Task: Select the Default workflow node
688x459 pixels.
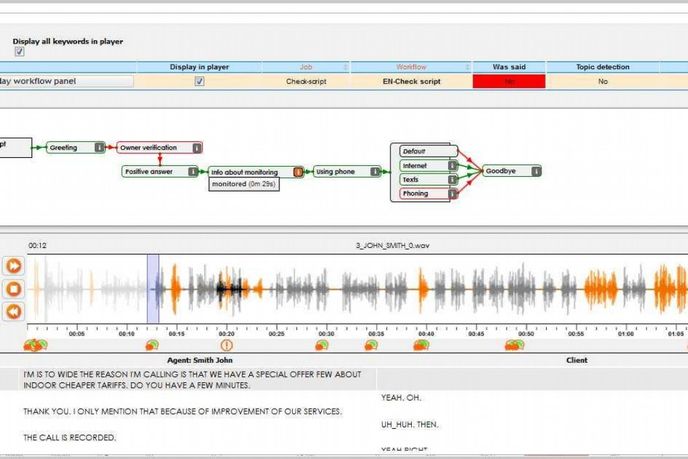Action: point(428,151)
